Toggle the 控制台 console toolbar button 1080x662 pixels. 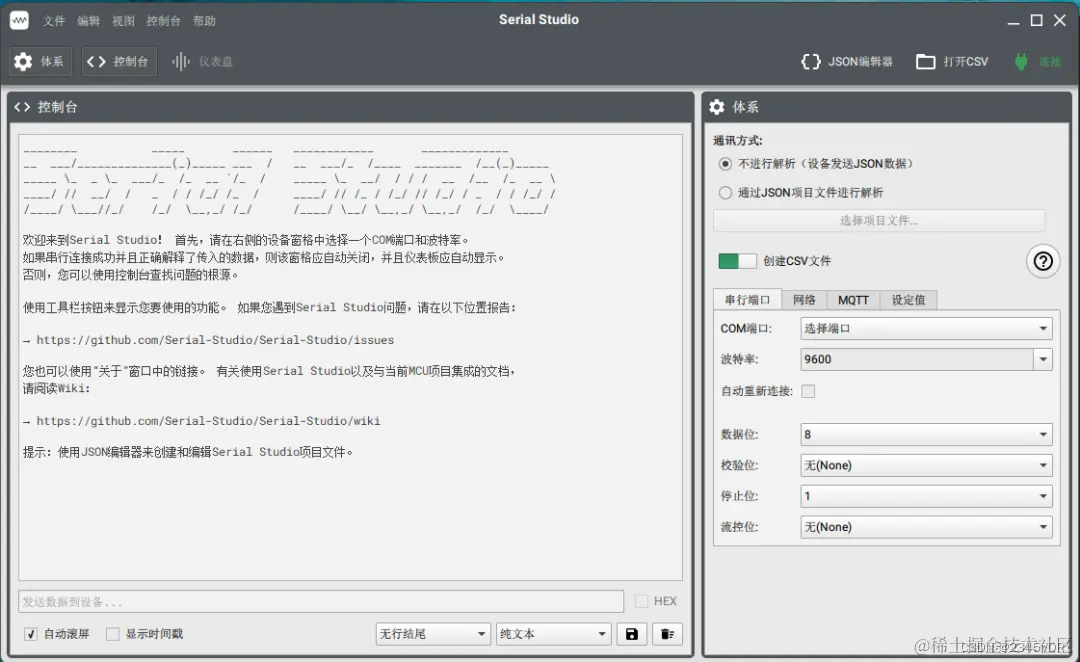118,62
